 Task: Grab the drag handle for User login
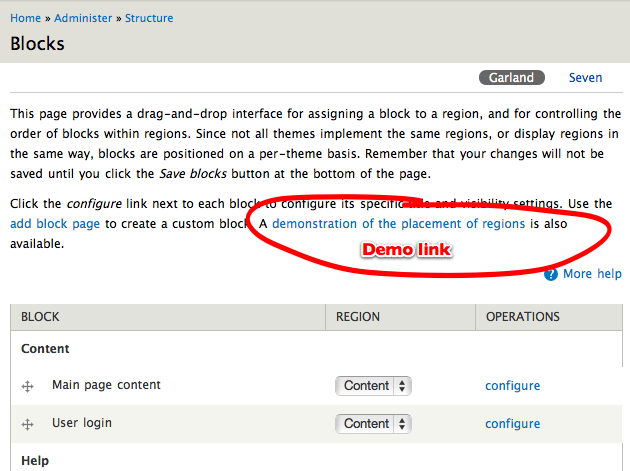click(27, 424)
